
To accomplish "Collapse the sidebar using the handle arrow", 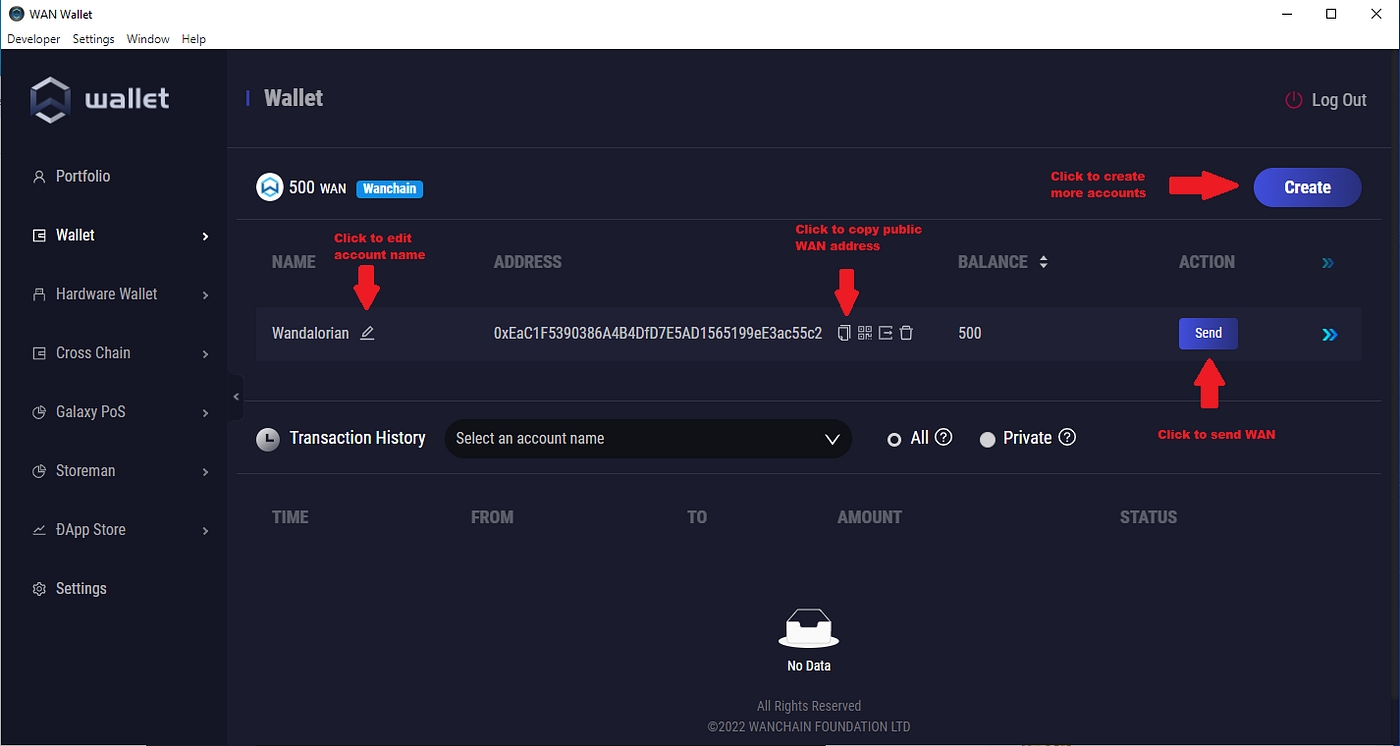I will pos(236,397).
